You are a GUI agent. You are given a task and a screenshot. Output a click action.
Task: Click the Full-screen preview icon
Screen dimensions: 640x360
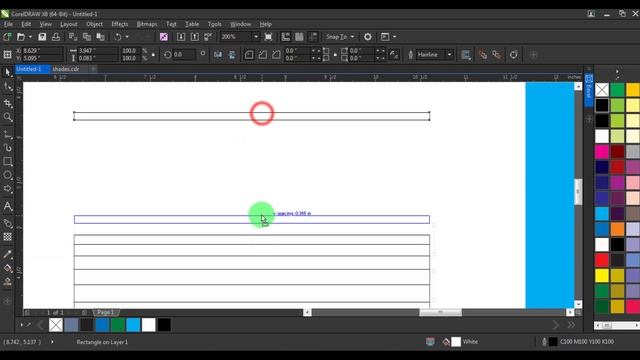(268, 37)
